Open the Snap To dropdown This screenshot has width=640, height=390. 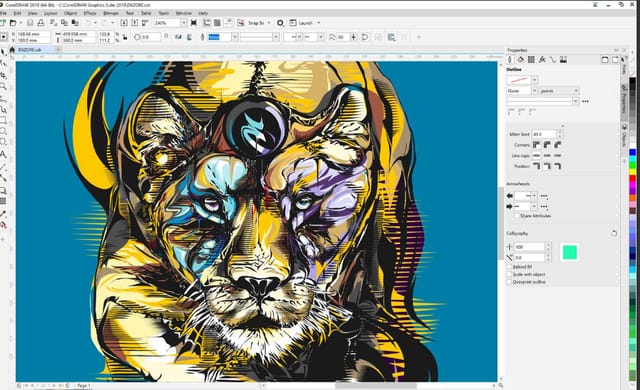tap(269, 23)
